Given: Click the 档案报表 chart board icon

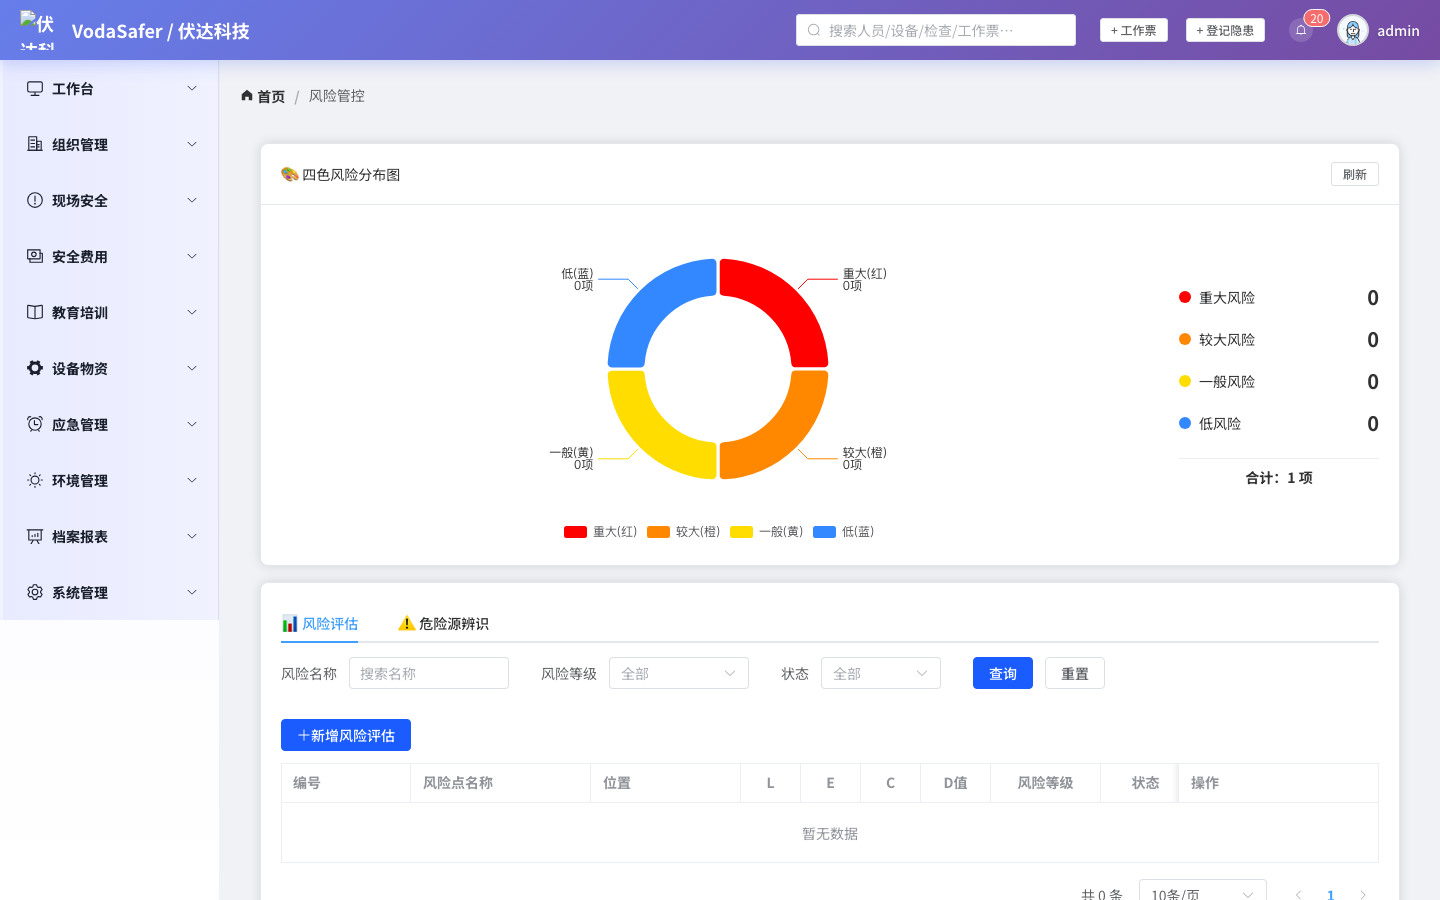Looking at the screenshot, I should [x=35, y=536].
